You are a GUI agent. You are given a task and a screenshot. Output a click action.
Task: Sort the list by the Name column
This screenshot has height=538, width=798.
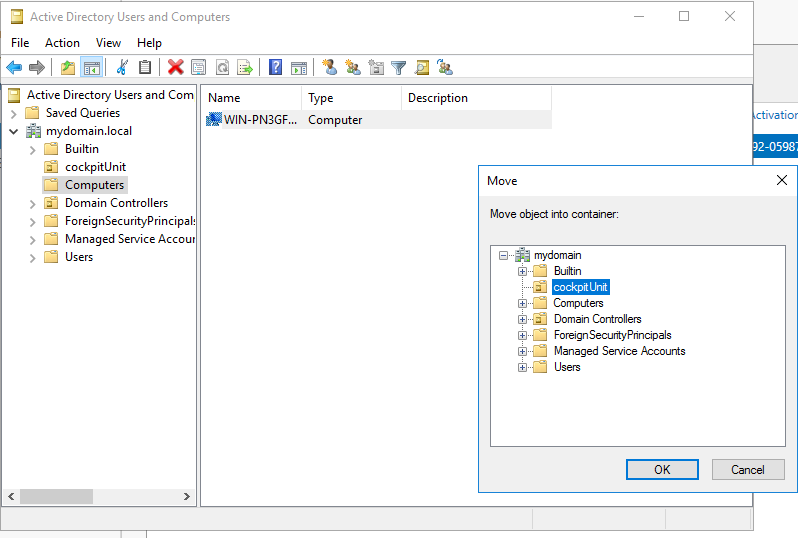pos(251,98)
